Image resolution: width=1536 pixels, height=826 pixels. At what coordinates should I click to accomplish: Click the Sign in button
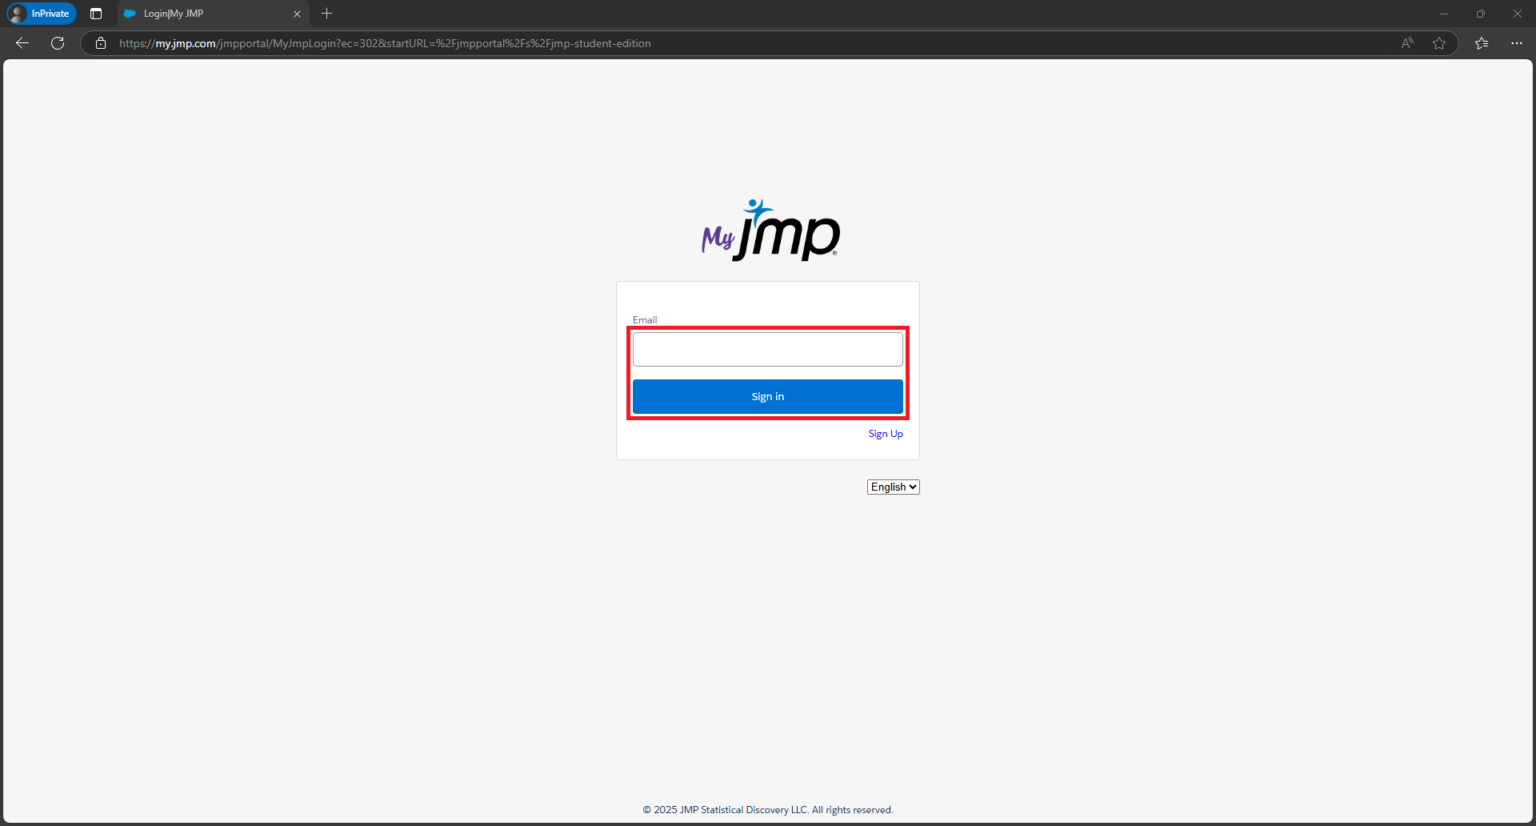(767, 396)
